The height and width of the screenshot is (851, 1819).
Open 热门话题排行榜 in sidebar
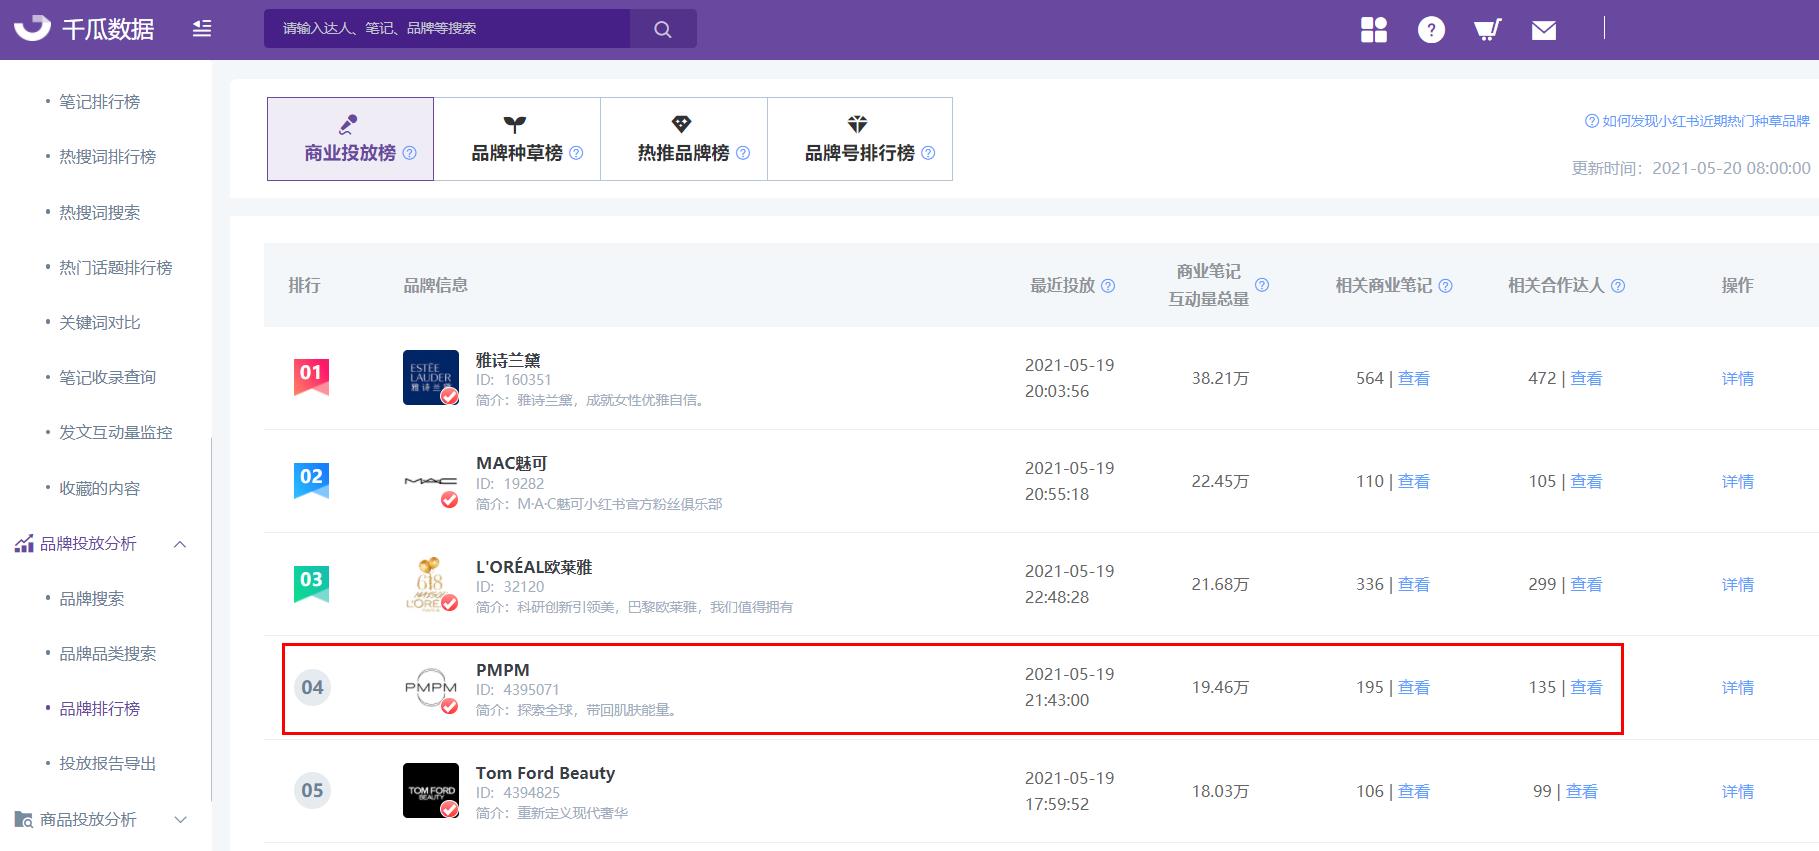pos(115,268)
